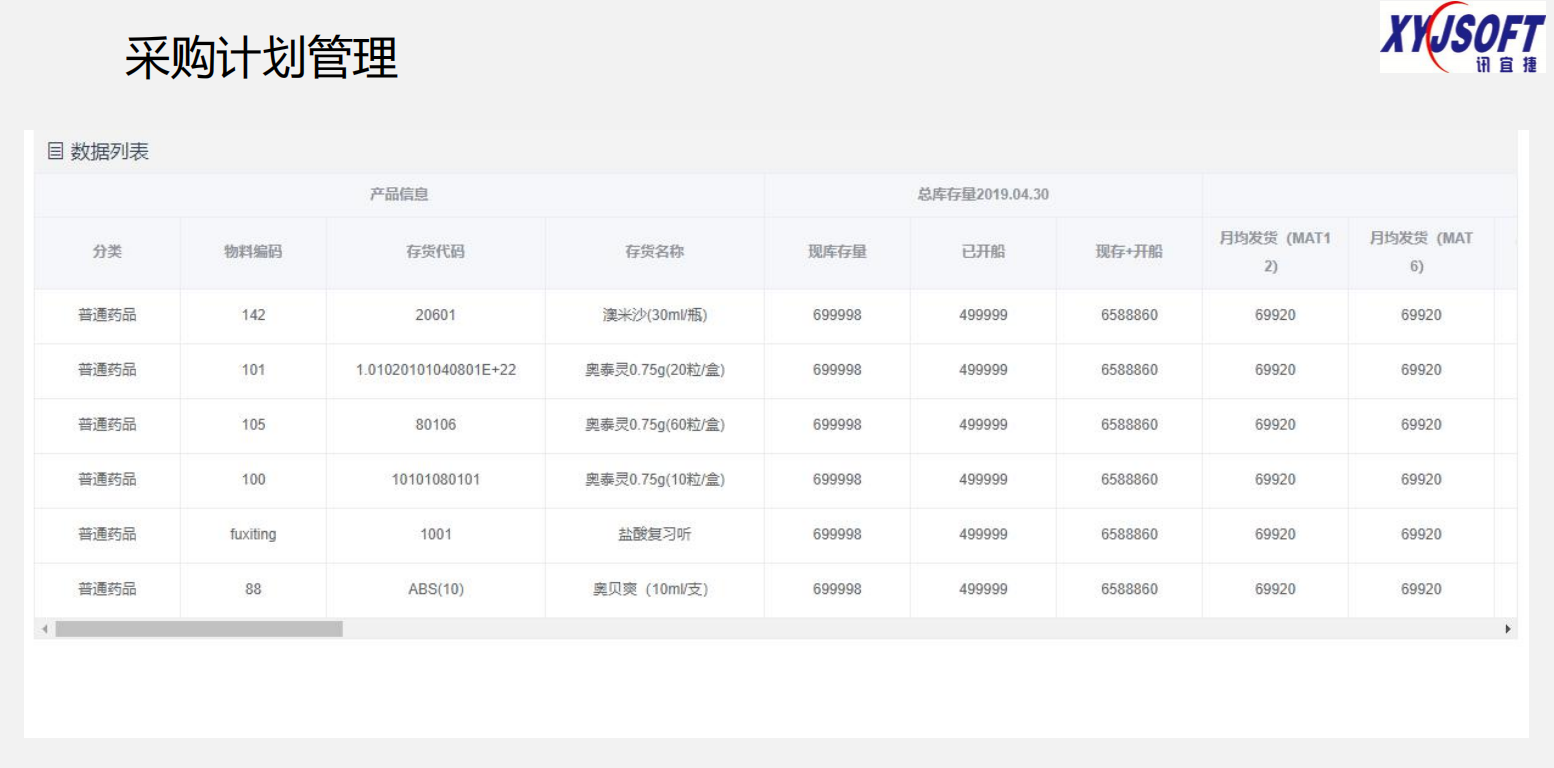Viewport: 1554px width, 768px height.
Task: Click inventory code ABS(10)
Action: [x=435, y=590]
